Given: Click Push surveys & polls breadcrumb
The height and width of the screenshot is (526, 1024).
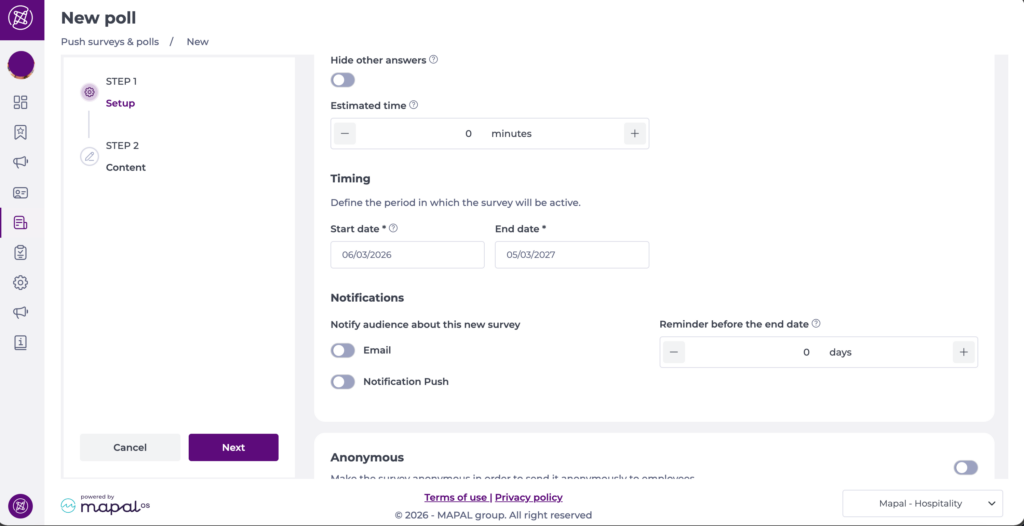Looking at the screenshot, I should click(x=110, y=42).
